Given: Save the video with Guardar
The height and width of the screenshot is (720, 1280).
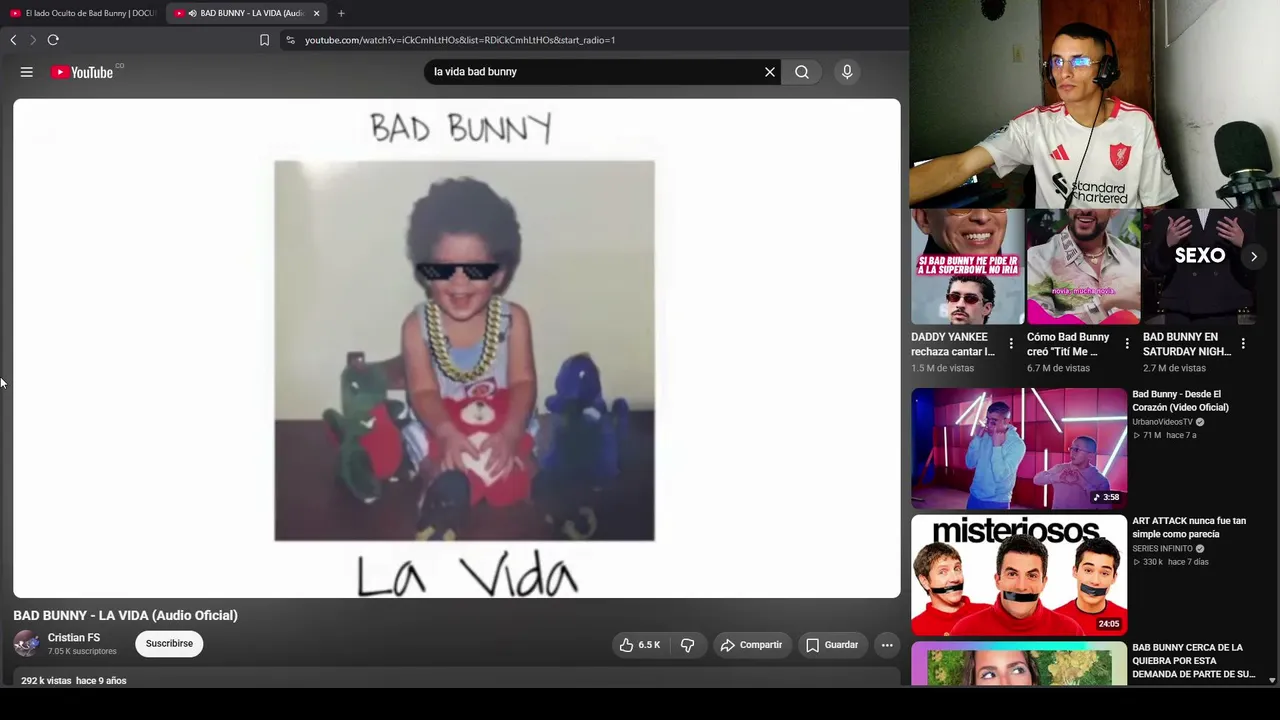Looking at the screenshot, I should [x=832, y=645].
